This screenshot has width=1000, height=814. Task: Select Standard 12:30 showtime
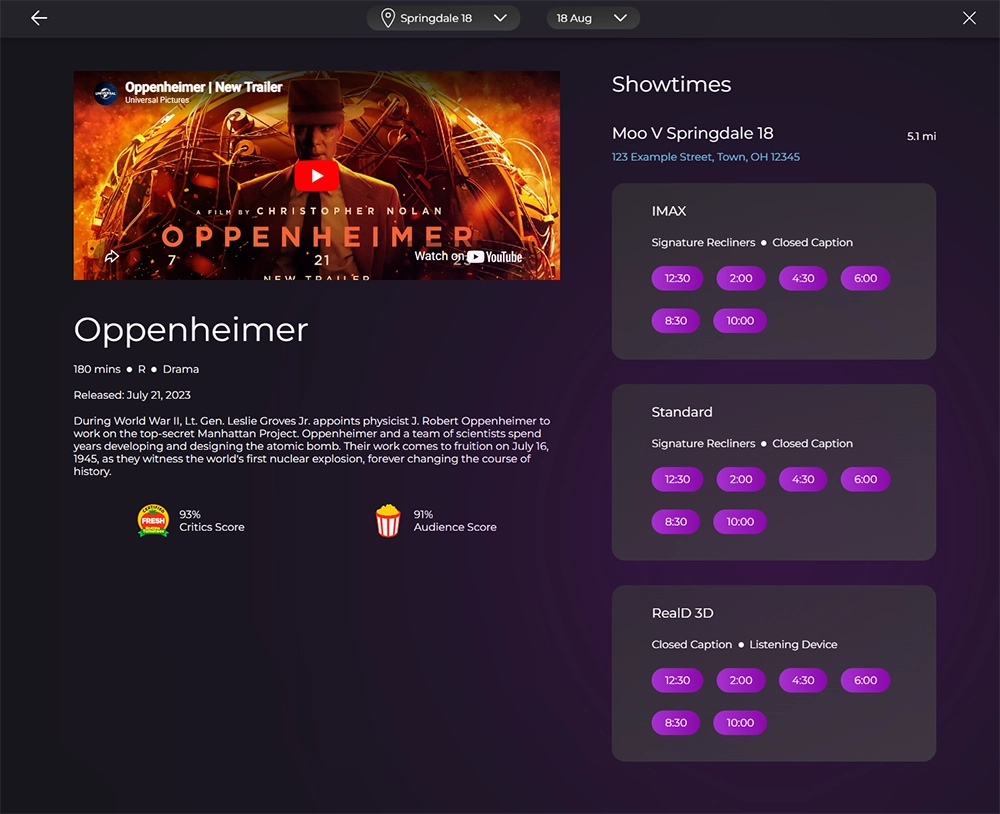point(677,479)
